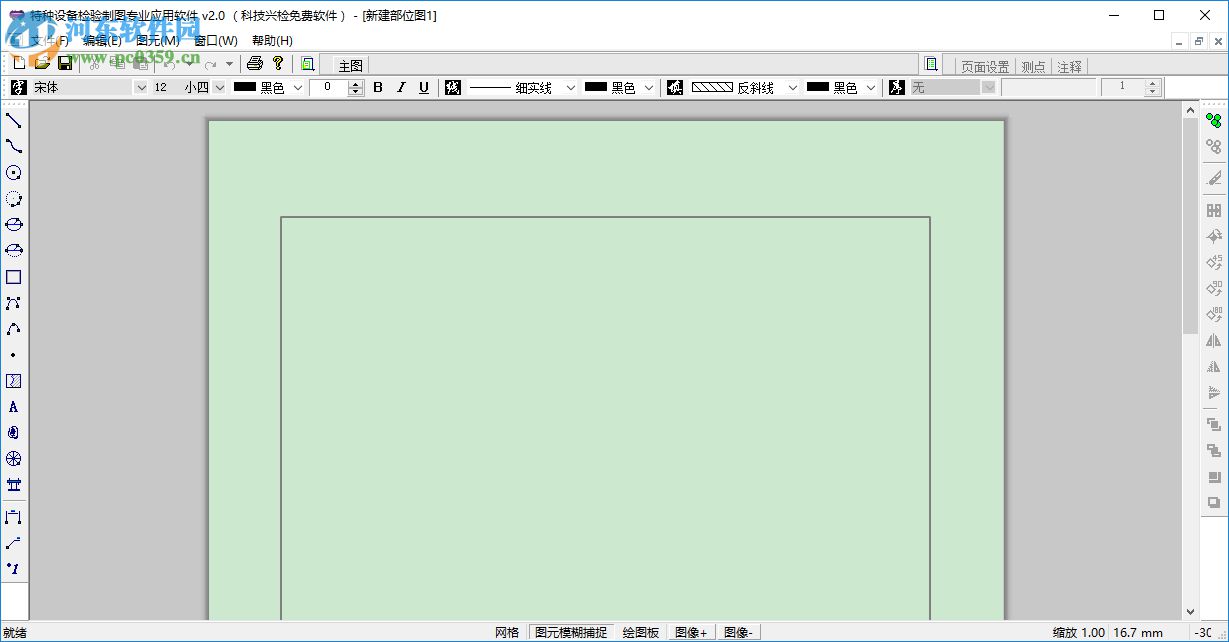1229x642 pixels.
Task: Open the line color 黑色 dropdown
Action: (648, 87)
